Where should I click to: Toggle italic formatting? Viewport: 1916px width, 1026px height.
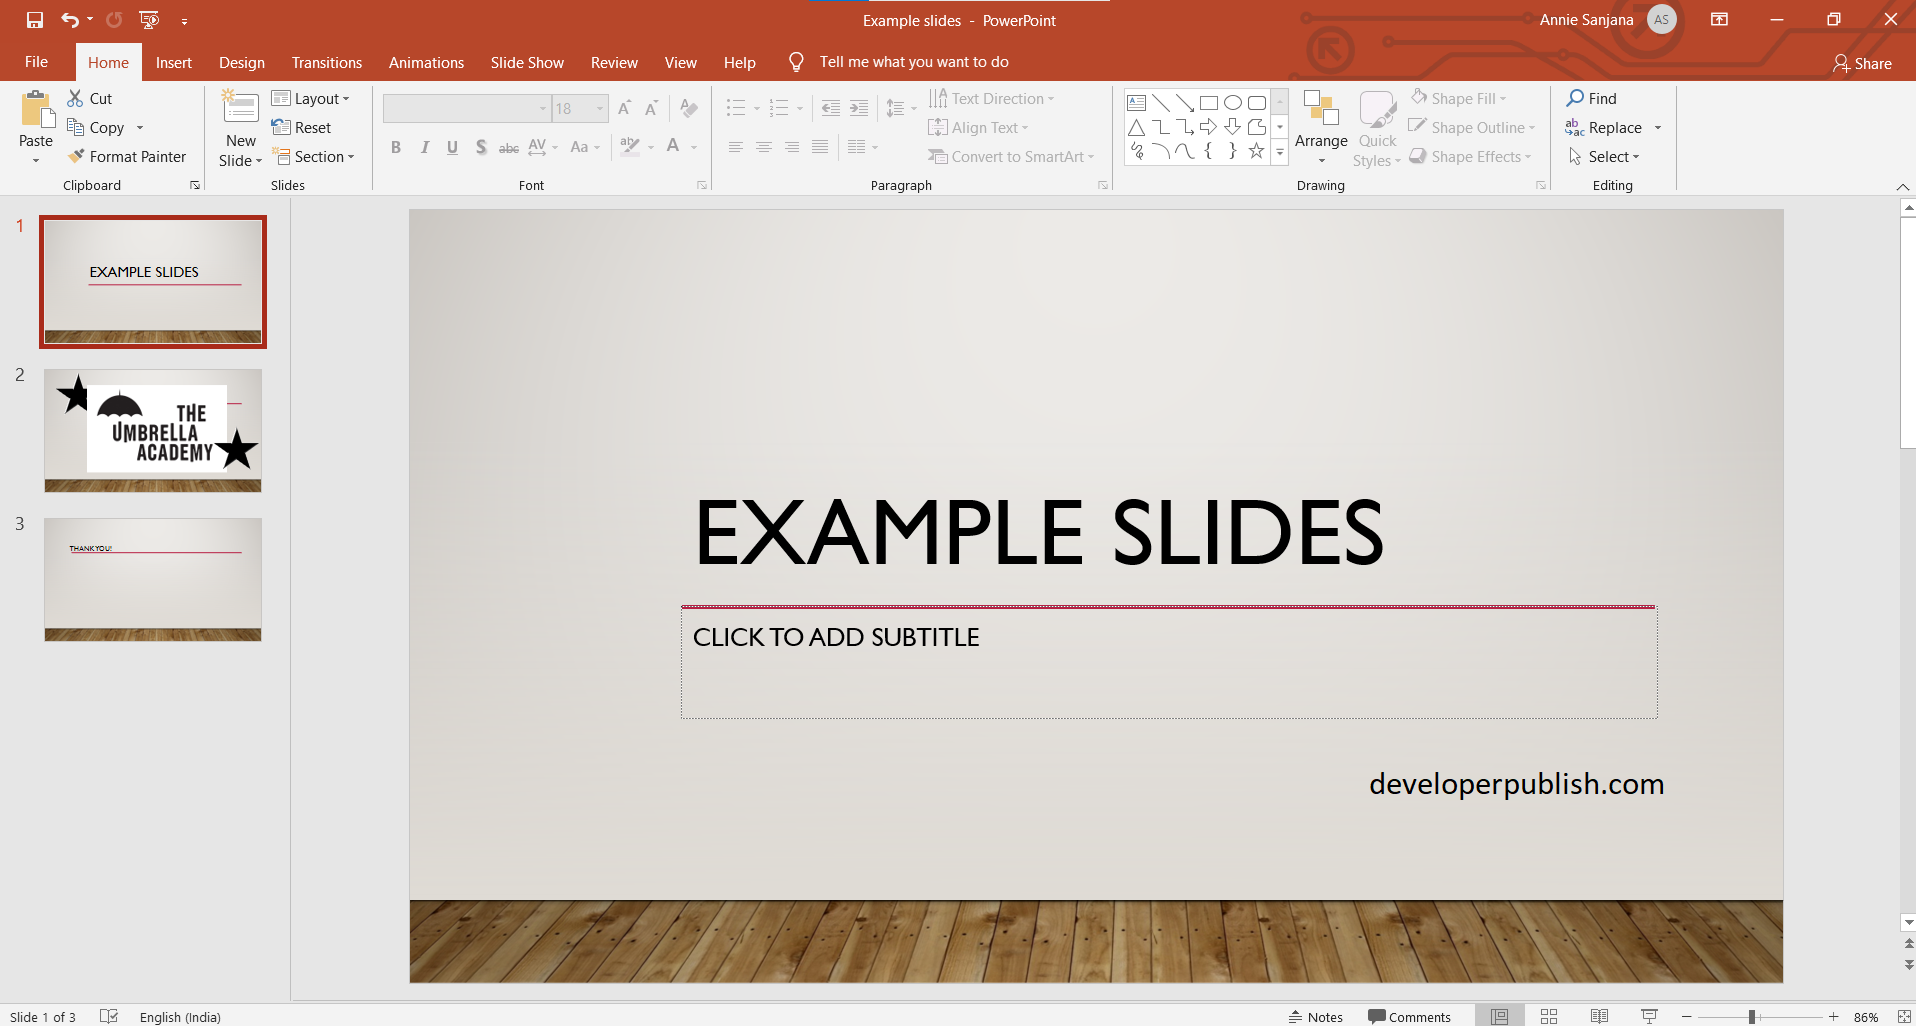(424, 147)
